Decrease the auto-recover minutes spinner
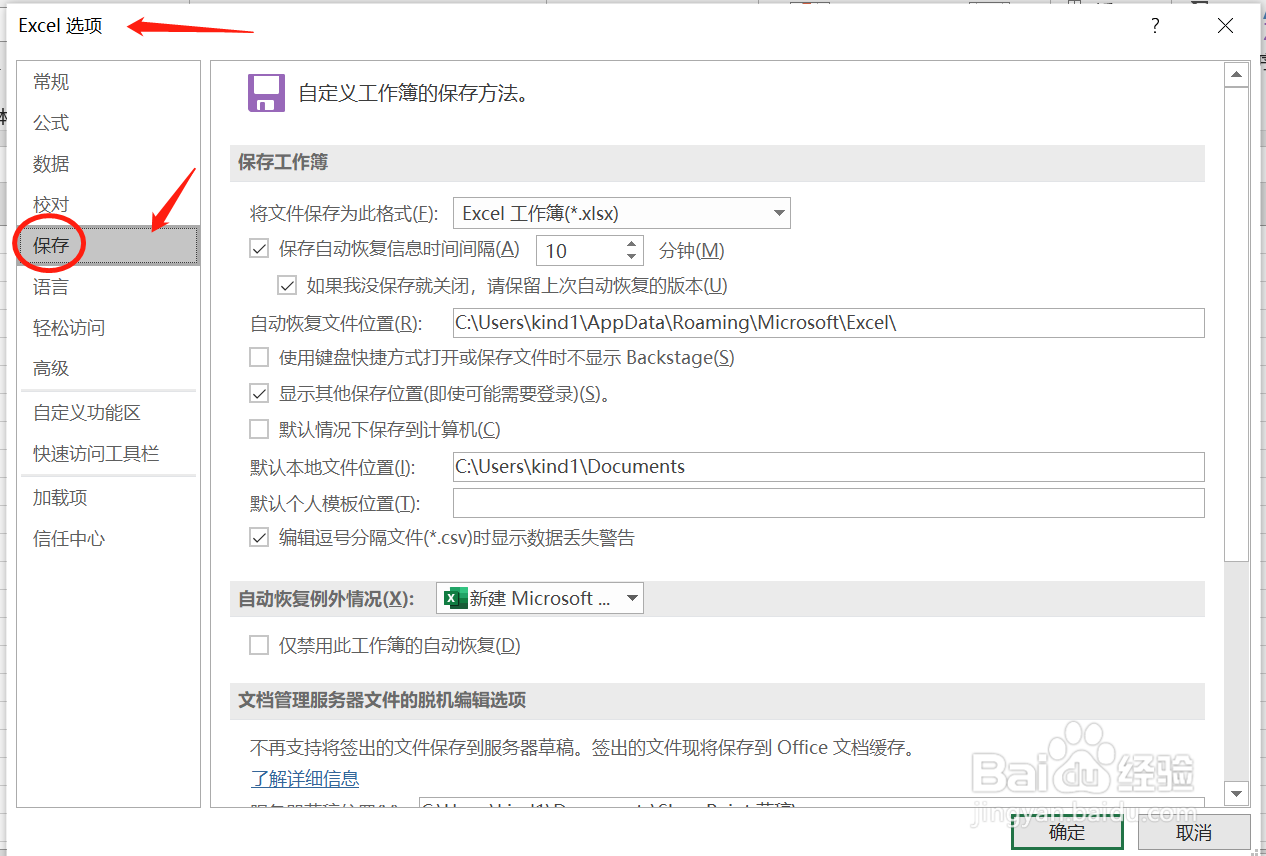 tap(631, 257)
